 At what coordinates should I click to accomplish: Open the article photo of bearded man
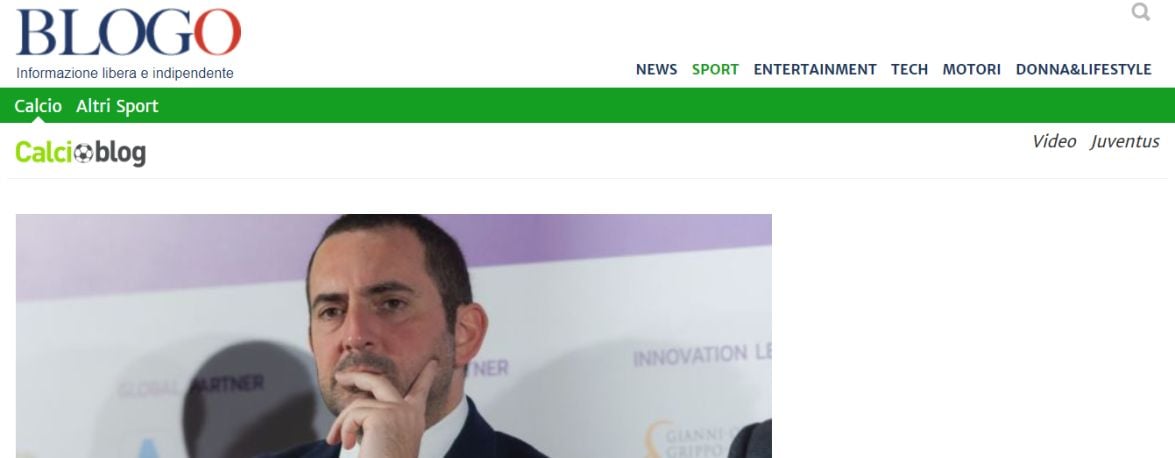[x=393, y=336]
